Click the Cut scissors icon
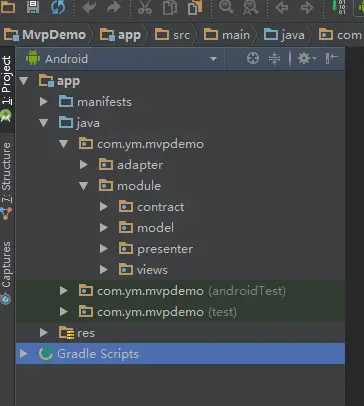This screenshot has width=364, height=406. coord(145,7)
